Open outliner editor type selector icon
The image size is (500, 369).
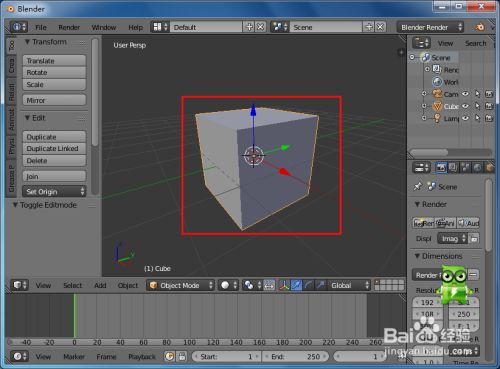(421, 43)
